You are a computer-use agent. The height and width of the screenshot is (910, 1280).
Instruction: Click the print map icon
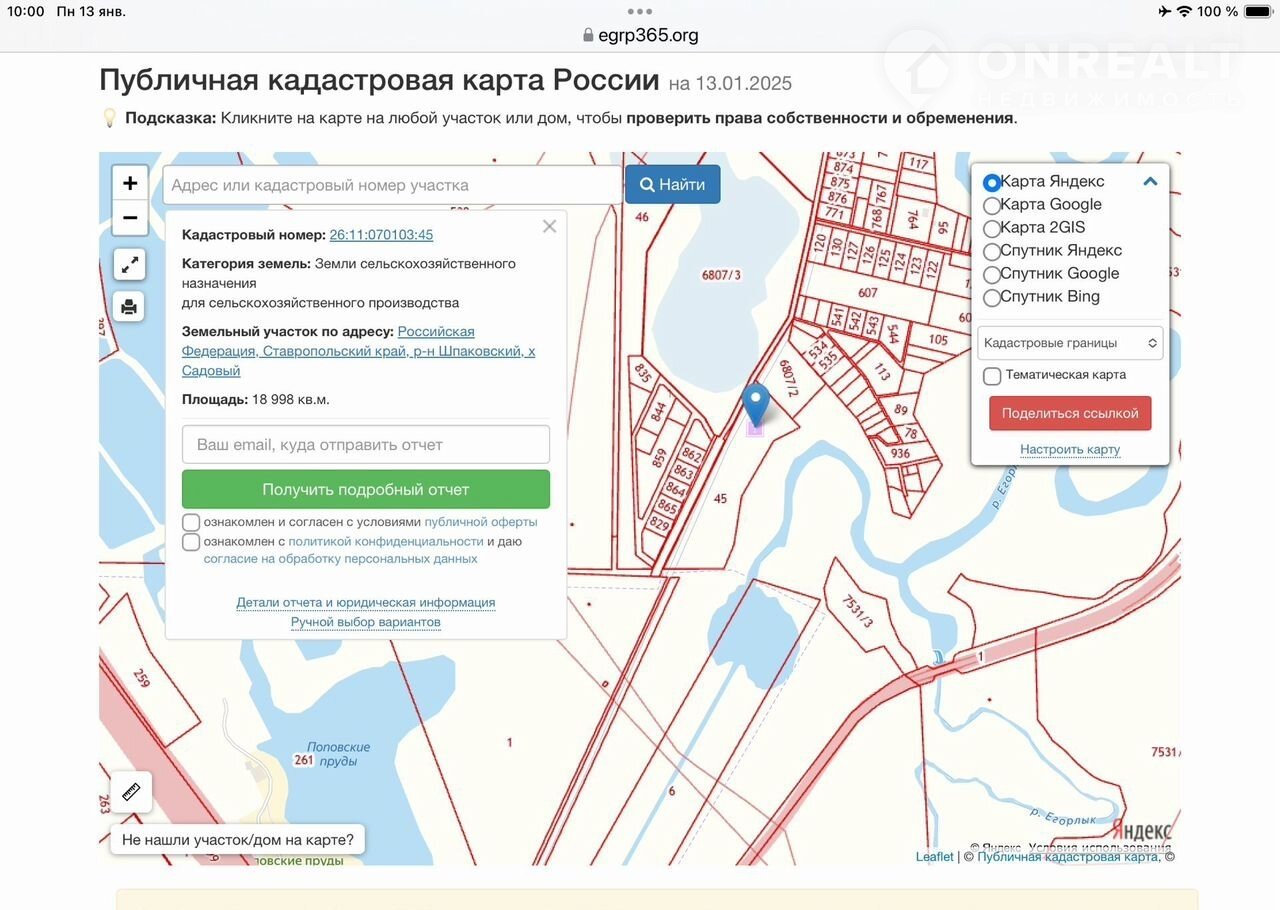130,307
